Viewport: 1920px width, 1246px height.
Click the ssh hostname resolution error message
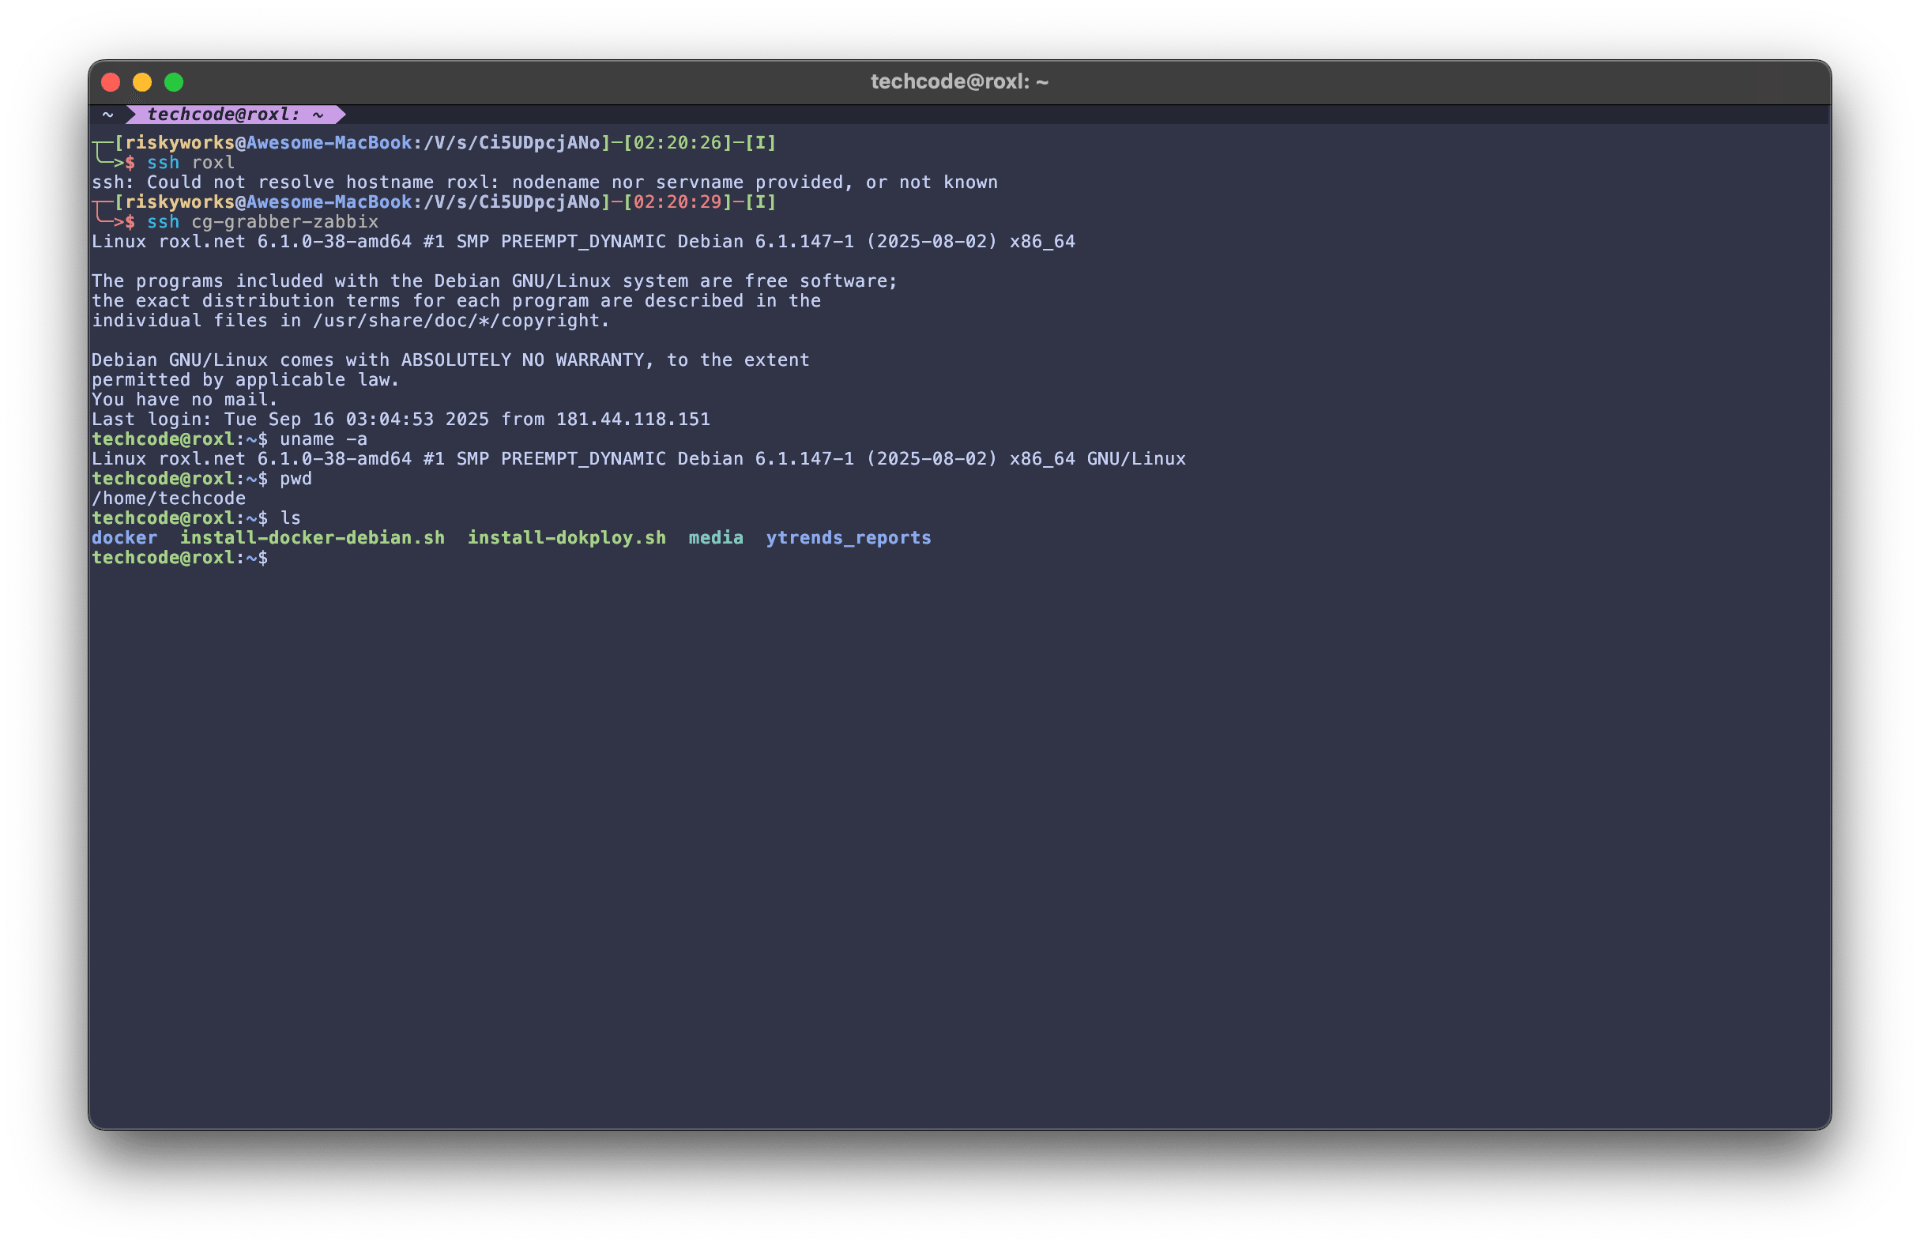[544, 182]
